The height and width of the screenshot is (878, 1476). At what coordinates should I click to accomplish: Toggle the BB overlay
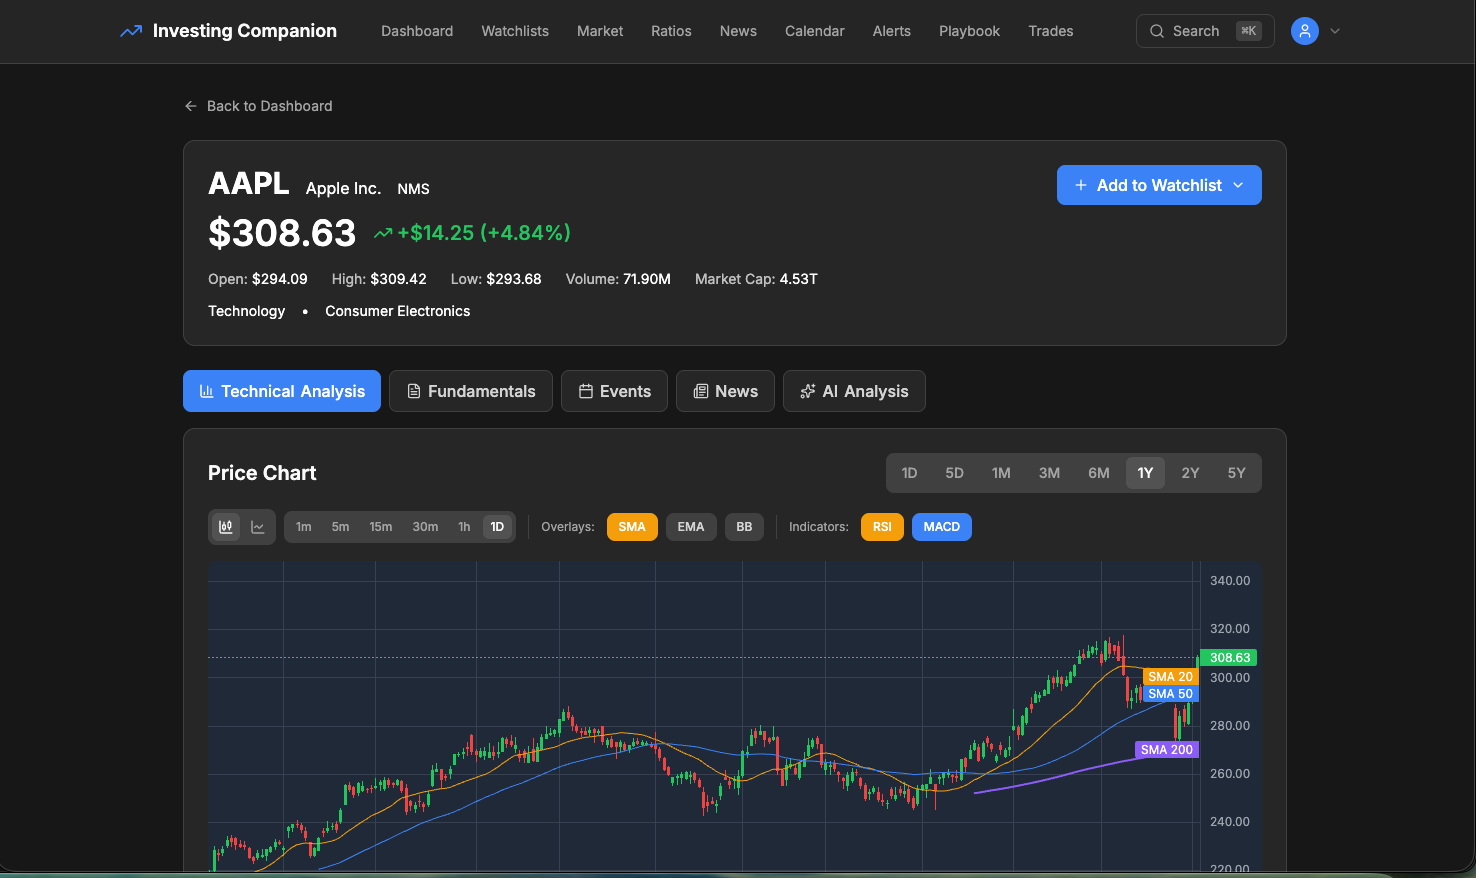pos(744,527)
